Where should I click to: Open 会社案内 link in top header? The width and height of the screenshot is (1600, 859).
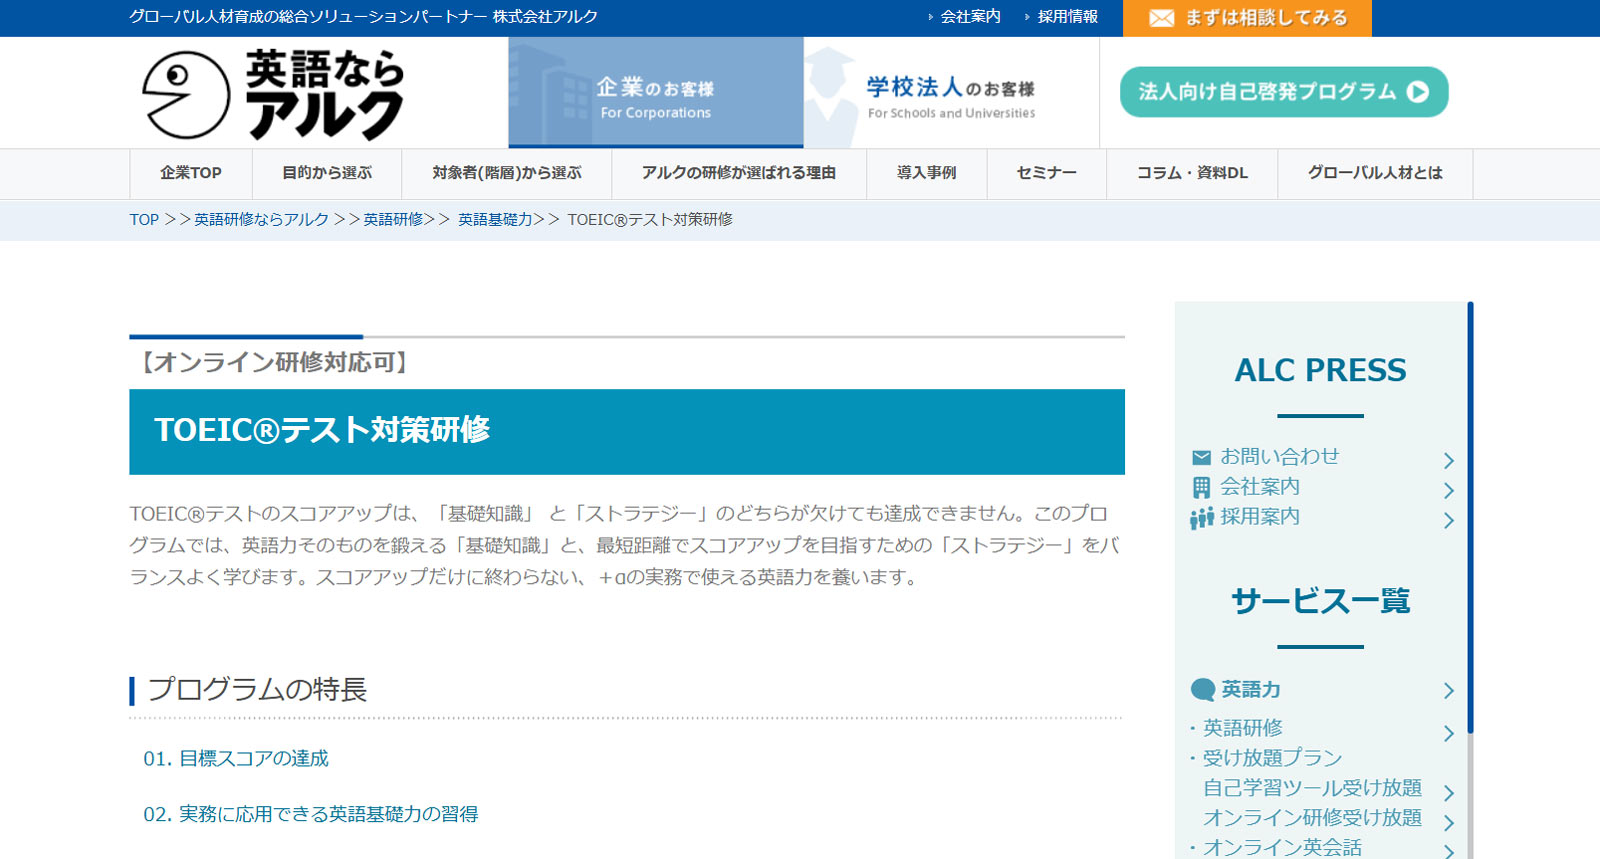click(970, 17)
